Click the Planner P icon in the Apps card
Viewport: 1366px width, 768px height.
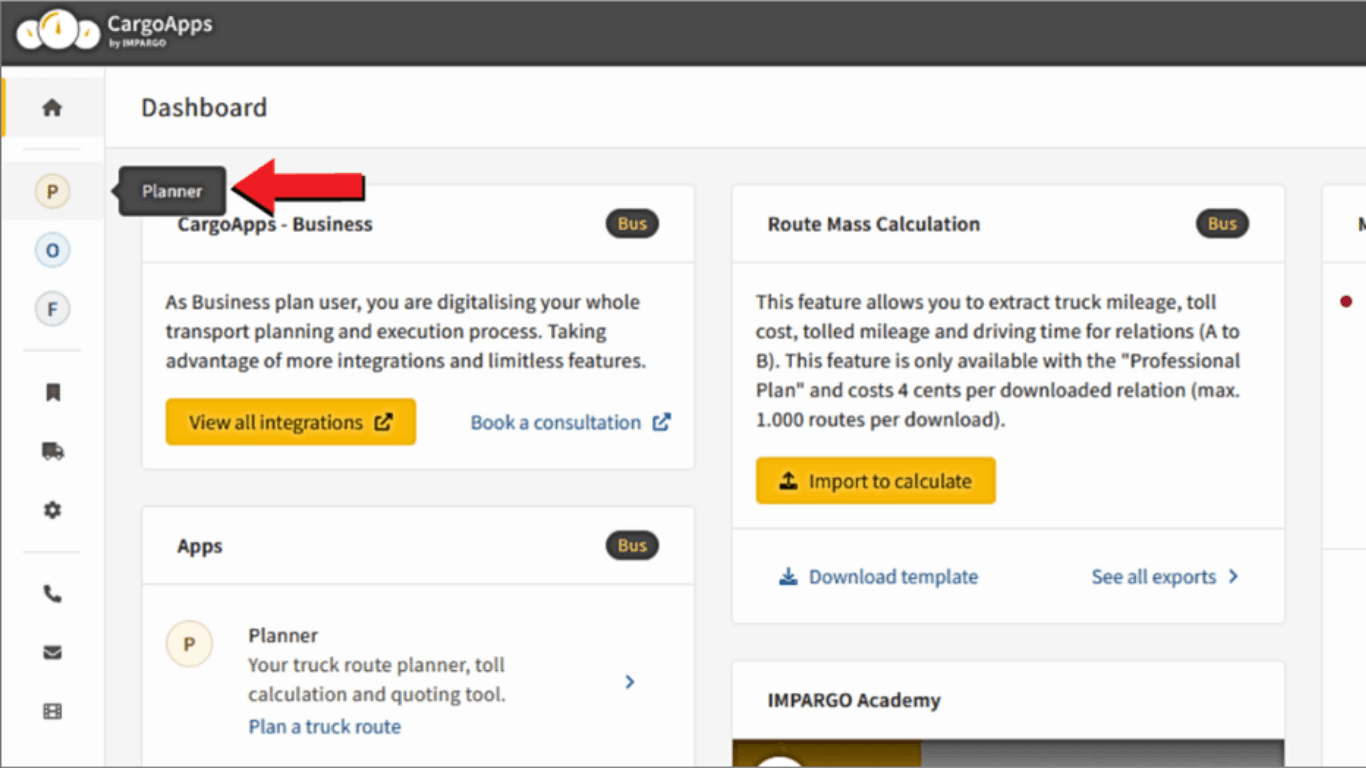(x=189, y=644)
